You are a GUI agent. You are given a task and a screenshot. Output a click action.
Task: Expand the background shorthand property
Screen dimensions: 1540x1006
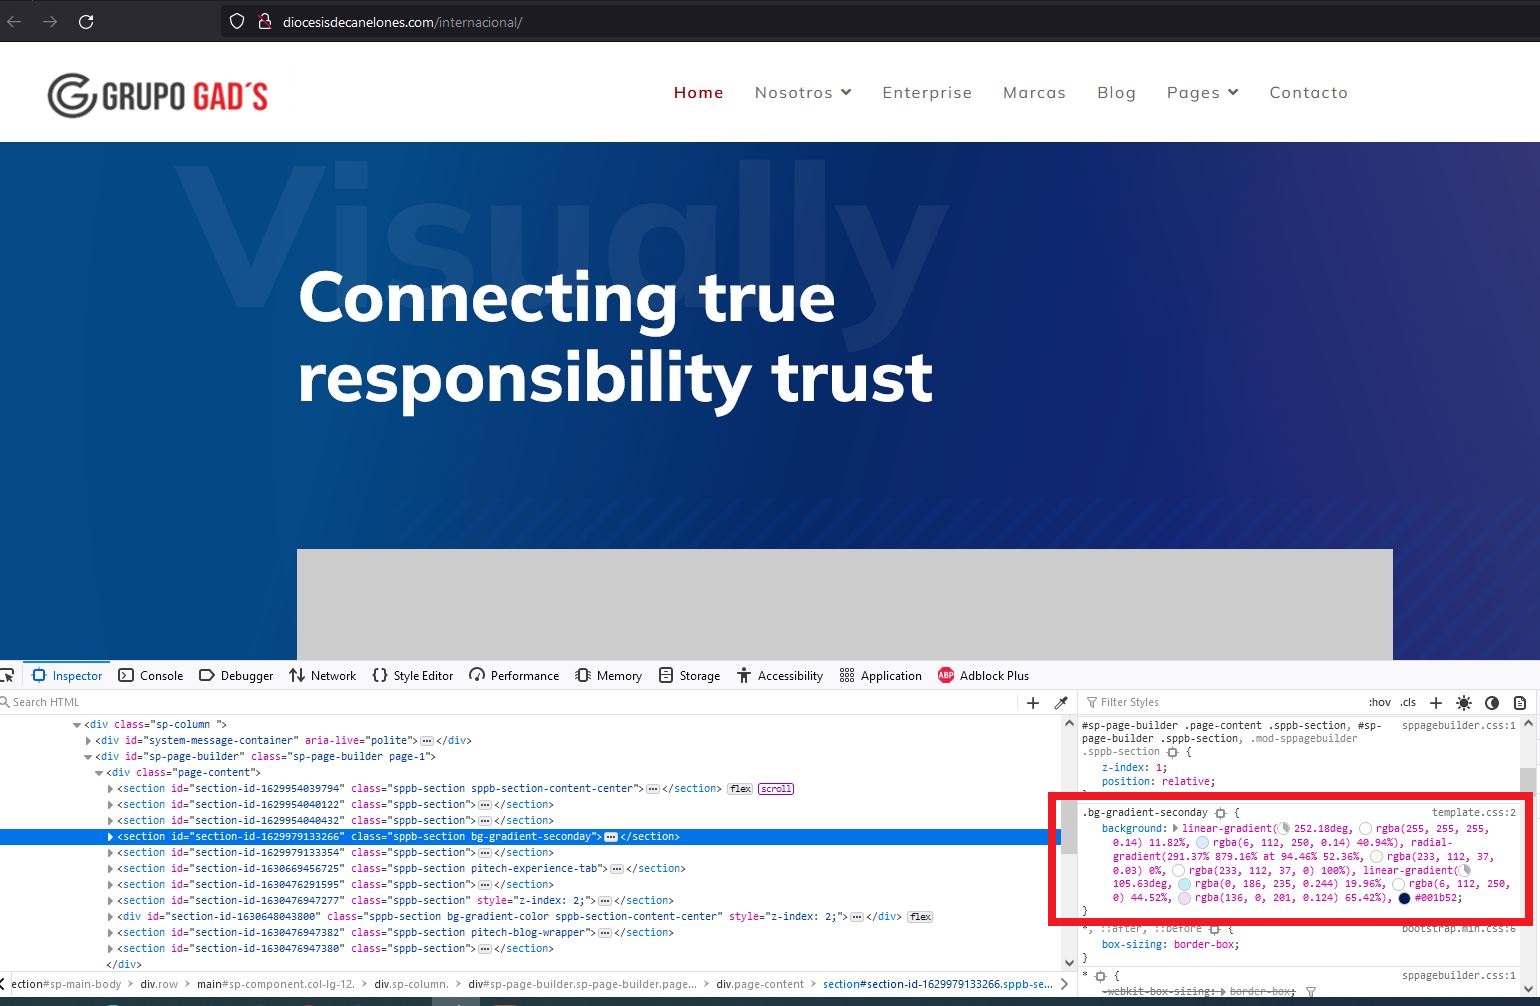click(1176, 829)
